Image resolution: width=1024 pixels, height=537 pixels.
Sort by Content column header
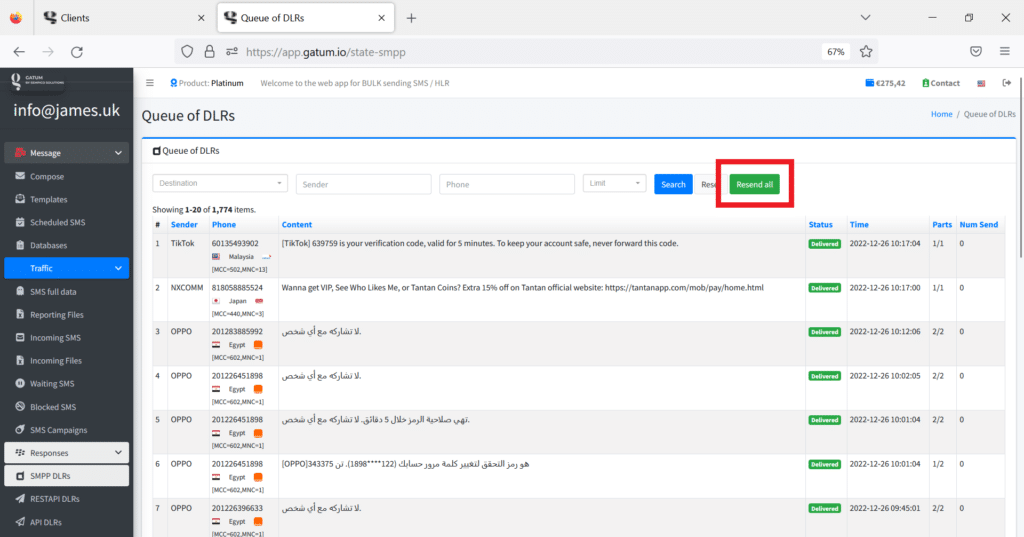pyautogui.click(x=297, y=224)
